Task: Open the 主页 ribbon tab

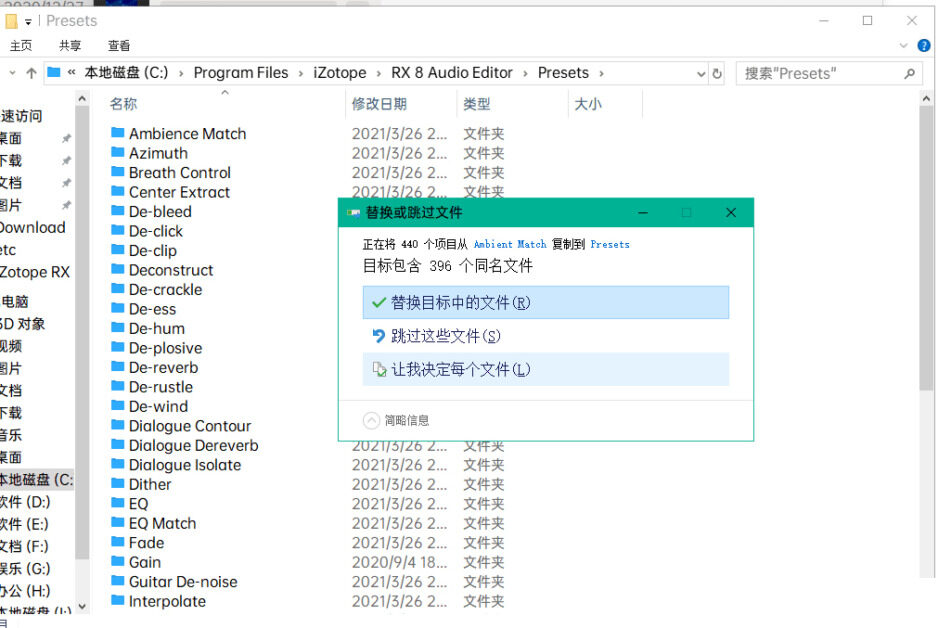Action: [21, 46]
